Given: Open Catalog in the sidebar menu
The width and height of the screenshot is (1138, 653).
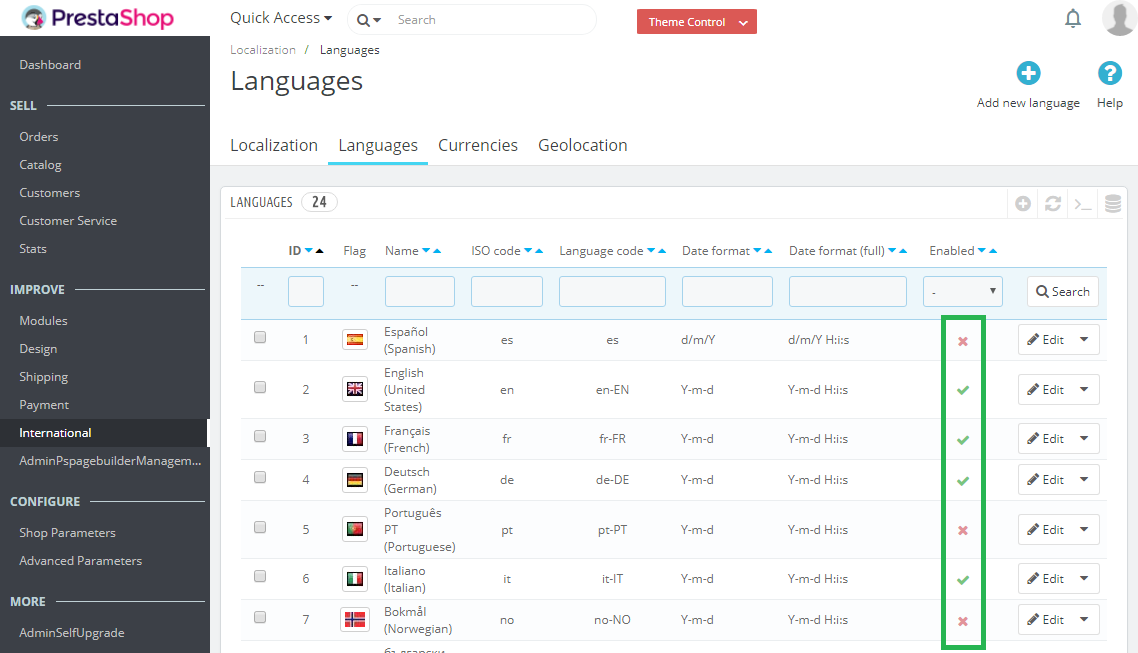Looking at the screenshot, I should (x=41, y=165).
